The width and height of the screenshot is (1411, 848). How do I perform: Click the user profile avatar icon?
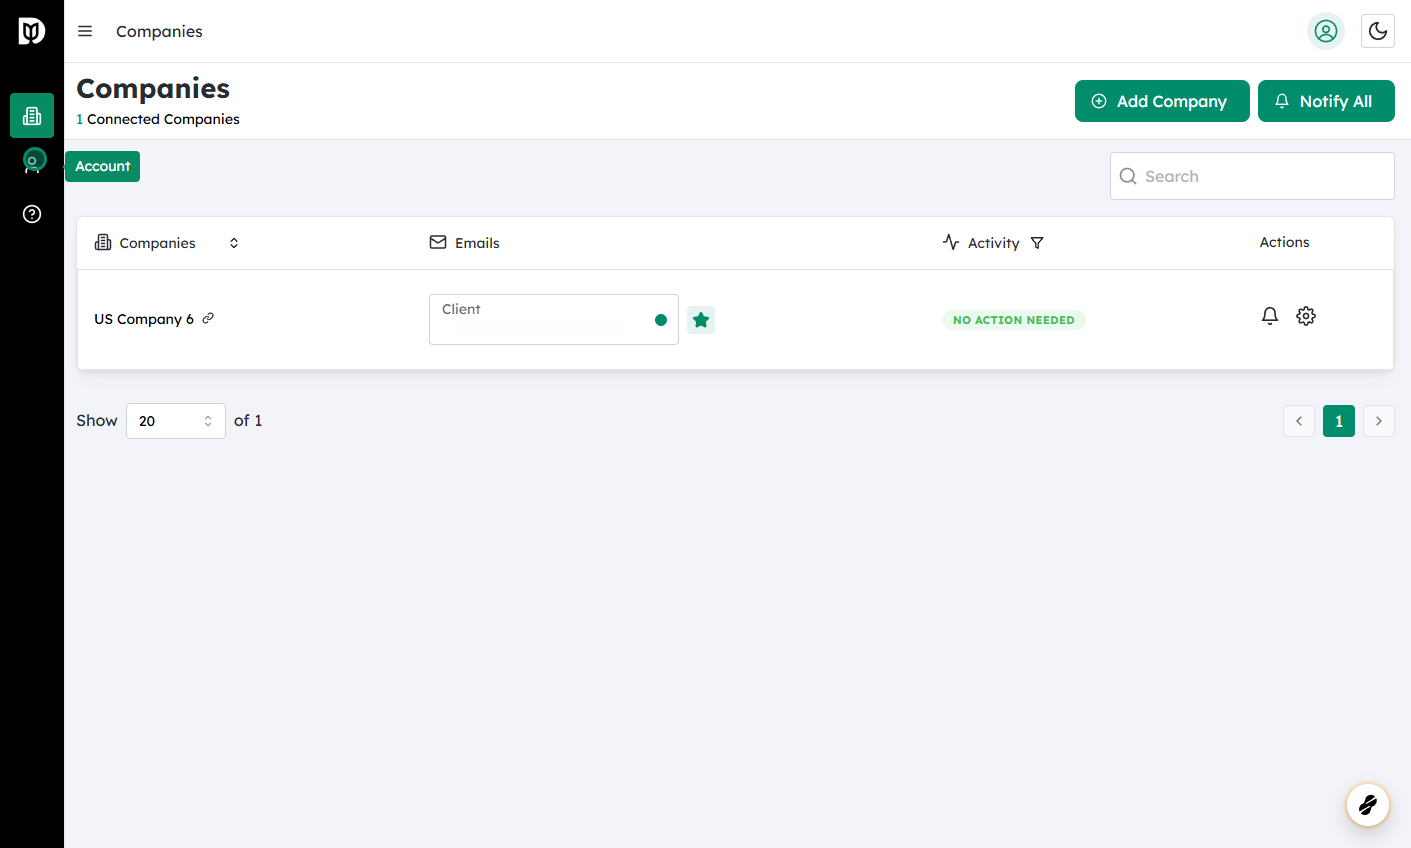1325,32
